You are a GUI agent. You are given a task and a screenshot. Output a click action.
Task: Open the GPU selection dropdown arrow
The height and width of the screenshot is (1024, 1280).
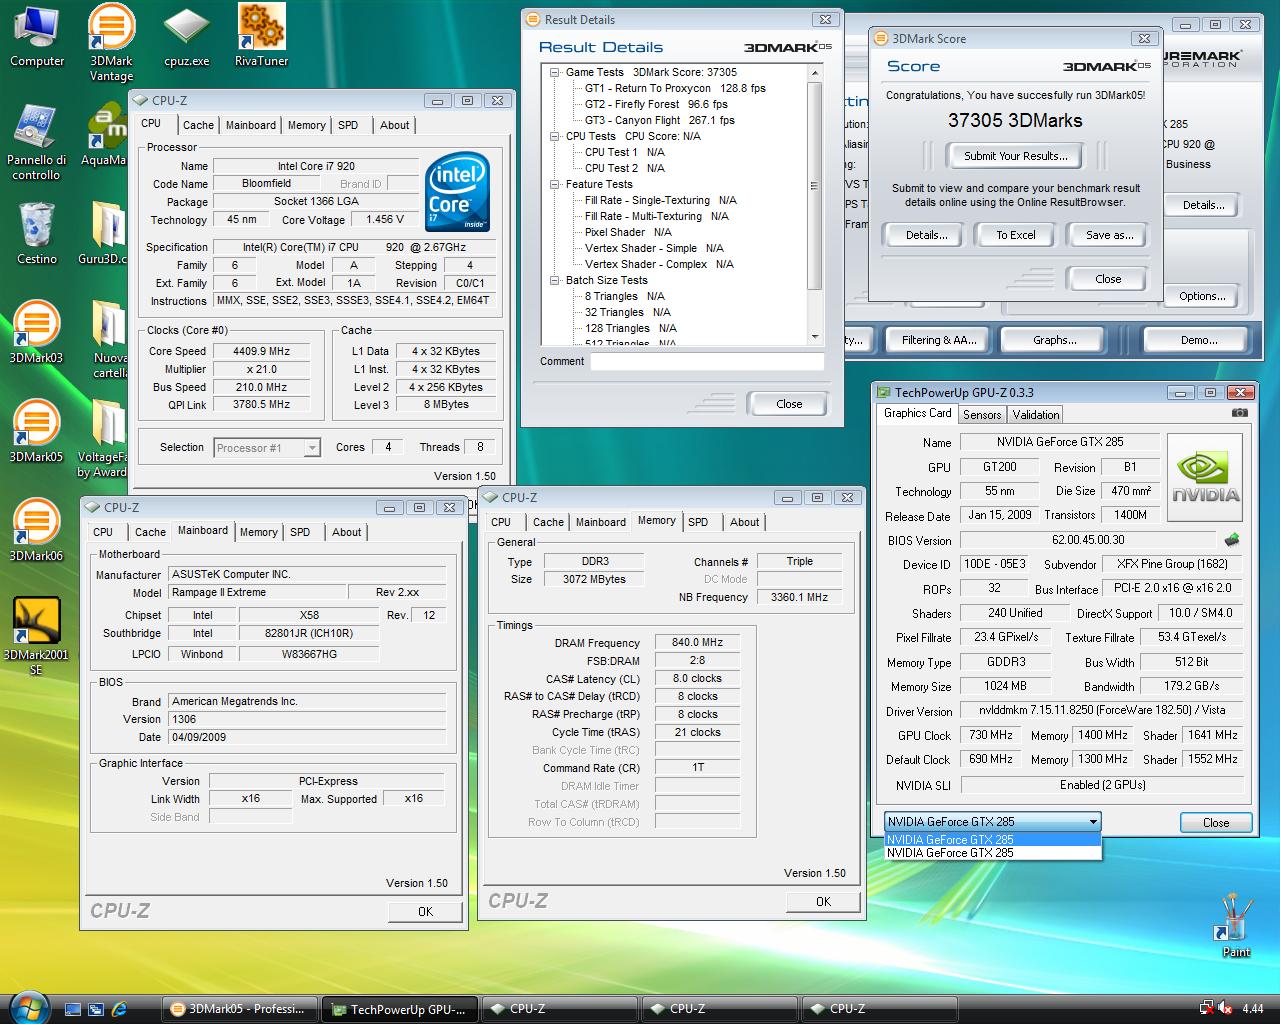1093,822
